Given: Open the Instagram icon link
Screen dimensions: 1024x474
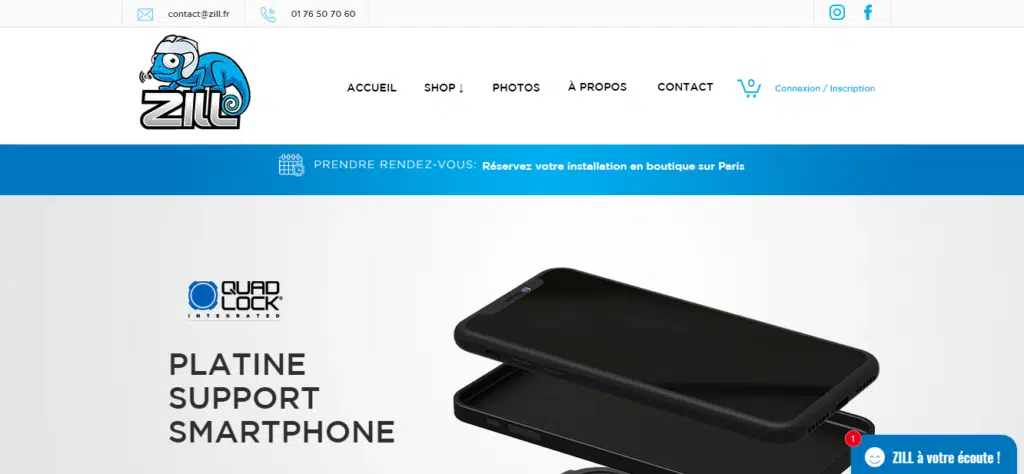Looking at the screenshot, I should [x=837, y=12].
